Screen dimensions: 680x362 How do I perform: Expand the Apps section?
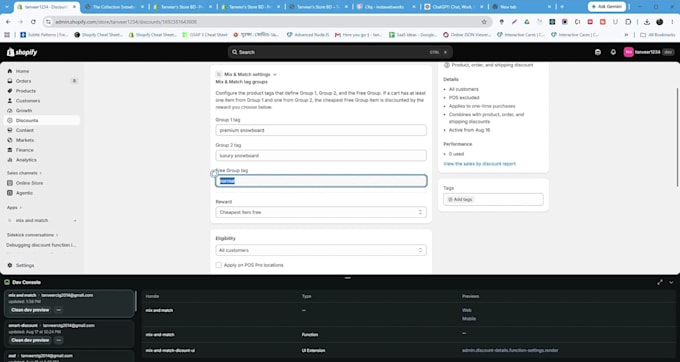pyautogui.click(x=14, y=208)
